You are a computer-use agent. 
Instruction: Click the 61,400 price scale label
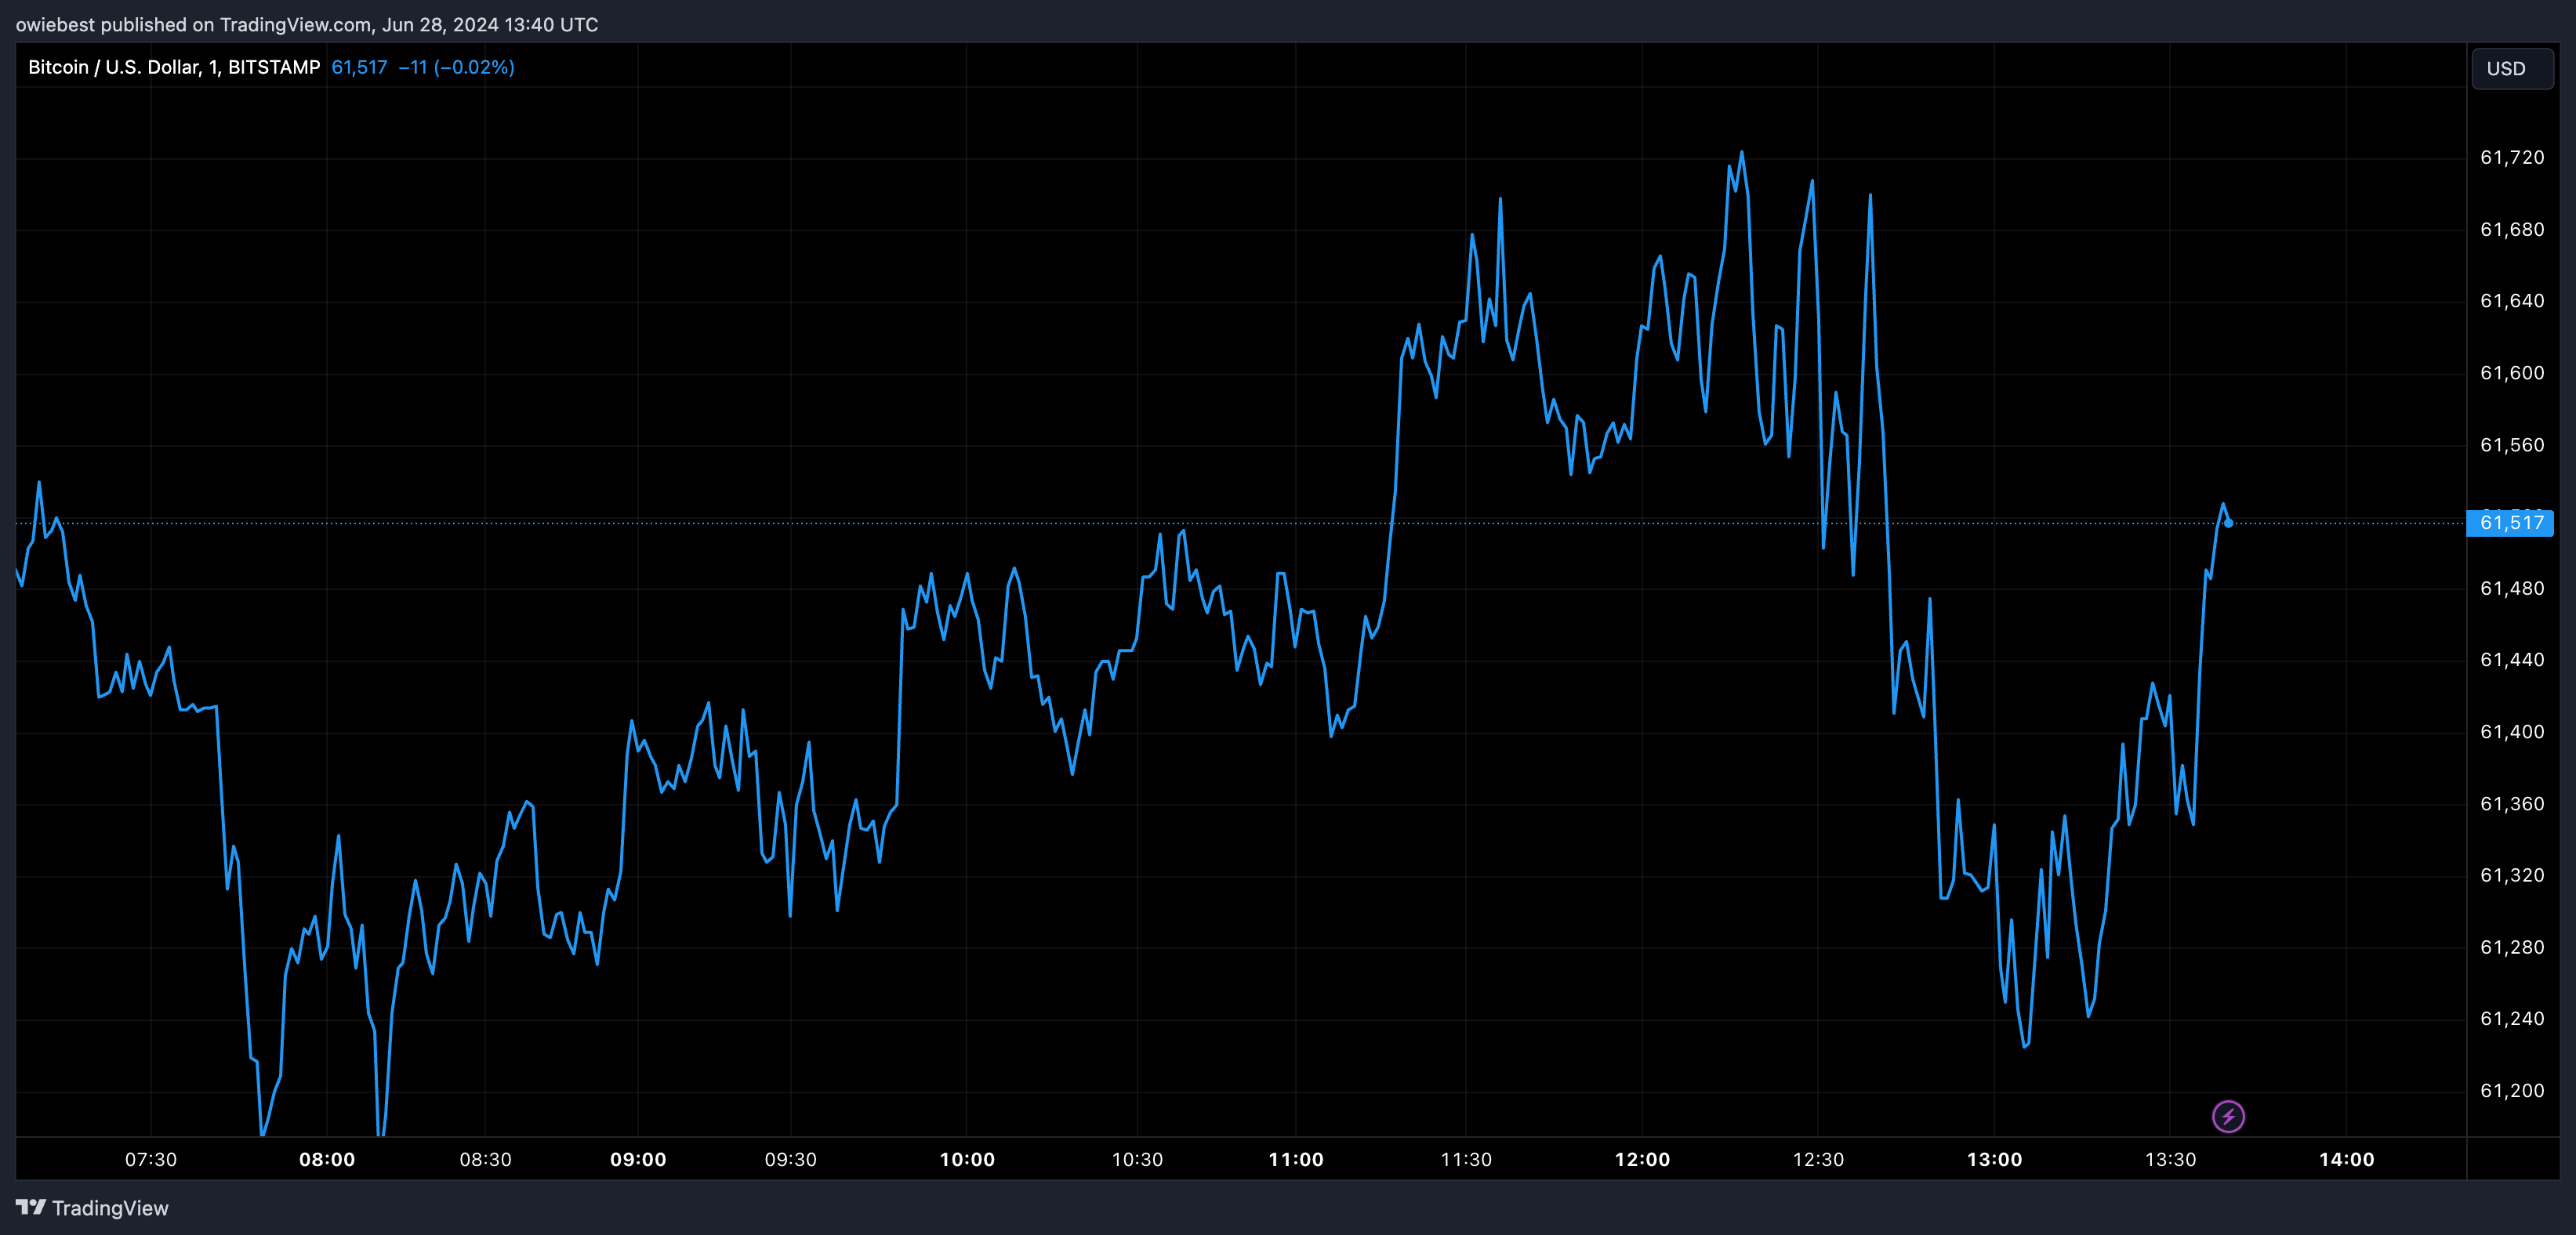[2511, 732]
